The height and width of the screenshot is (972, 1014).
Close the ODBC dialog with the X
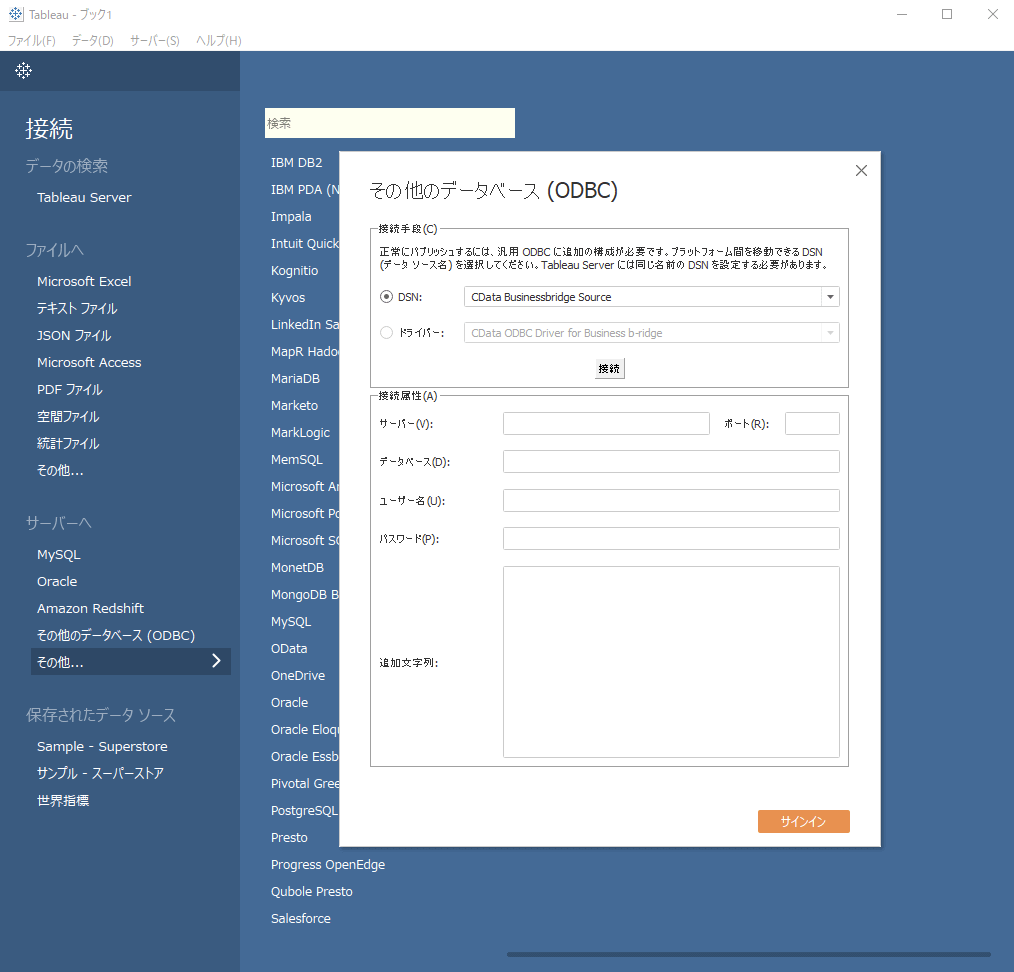861,171
